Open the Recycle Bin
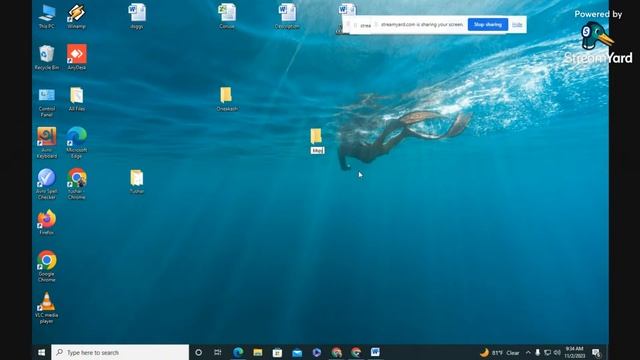 47,57
